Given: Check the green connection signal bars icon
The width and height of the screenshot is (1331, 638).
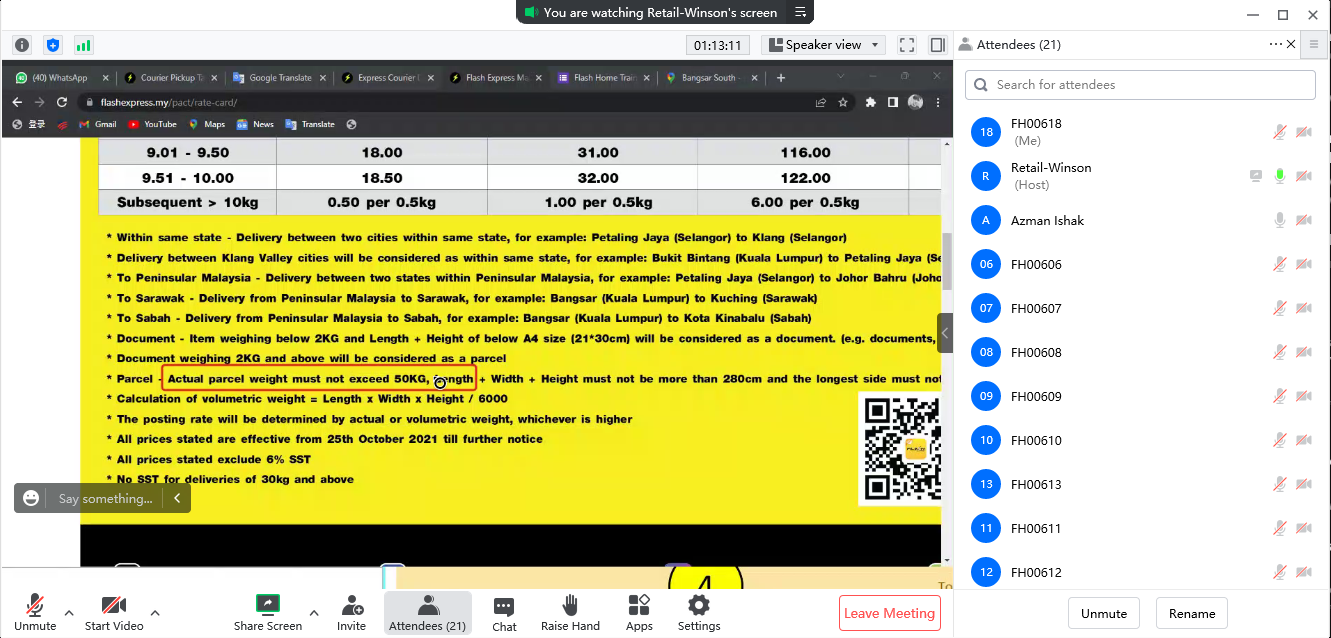Looking at the screenshot, I should [83, 45].
